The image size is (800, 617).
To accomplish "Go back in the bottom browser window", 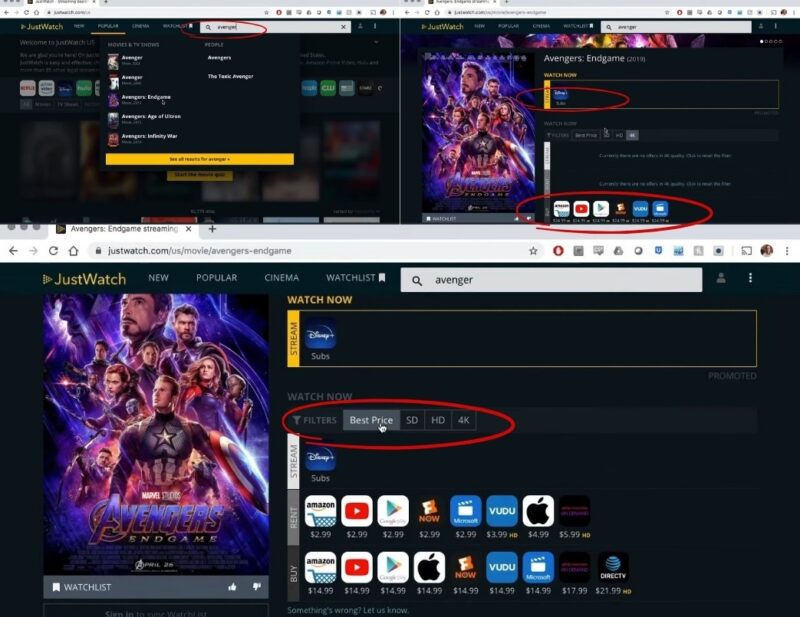I will [13, 251].
